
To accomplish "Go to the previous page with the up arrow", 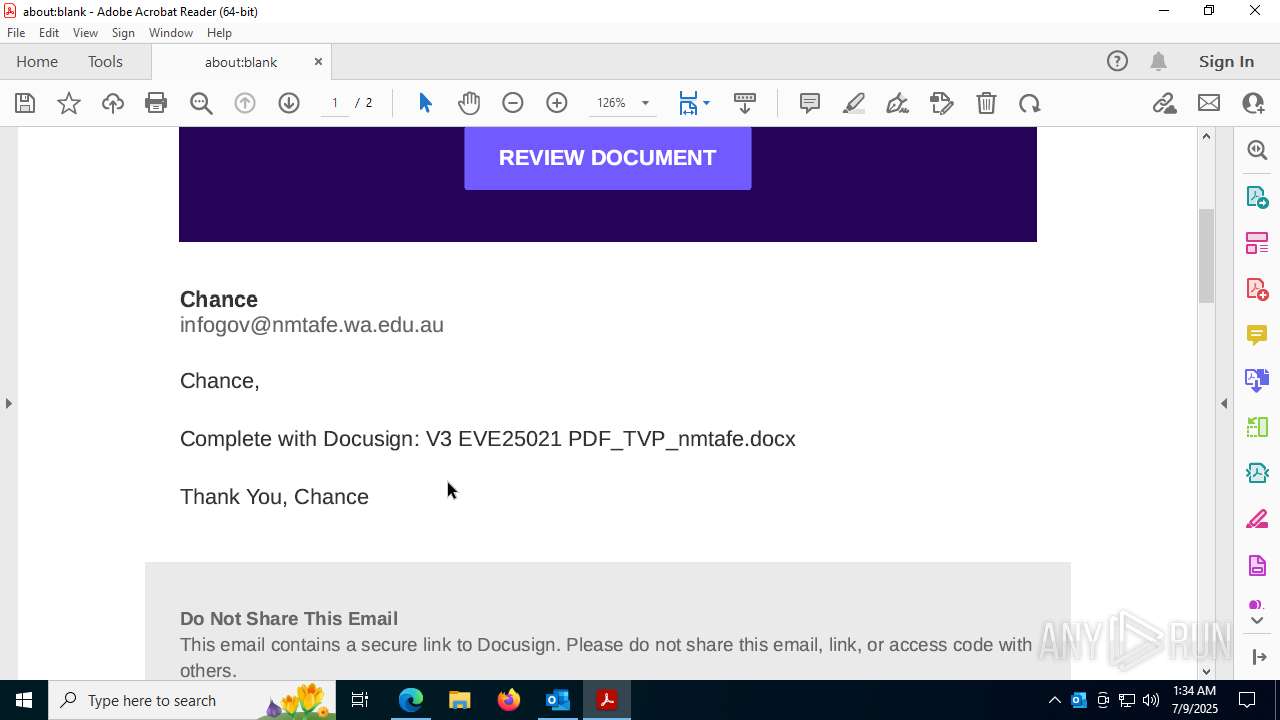I will click(x=245, y=103).
